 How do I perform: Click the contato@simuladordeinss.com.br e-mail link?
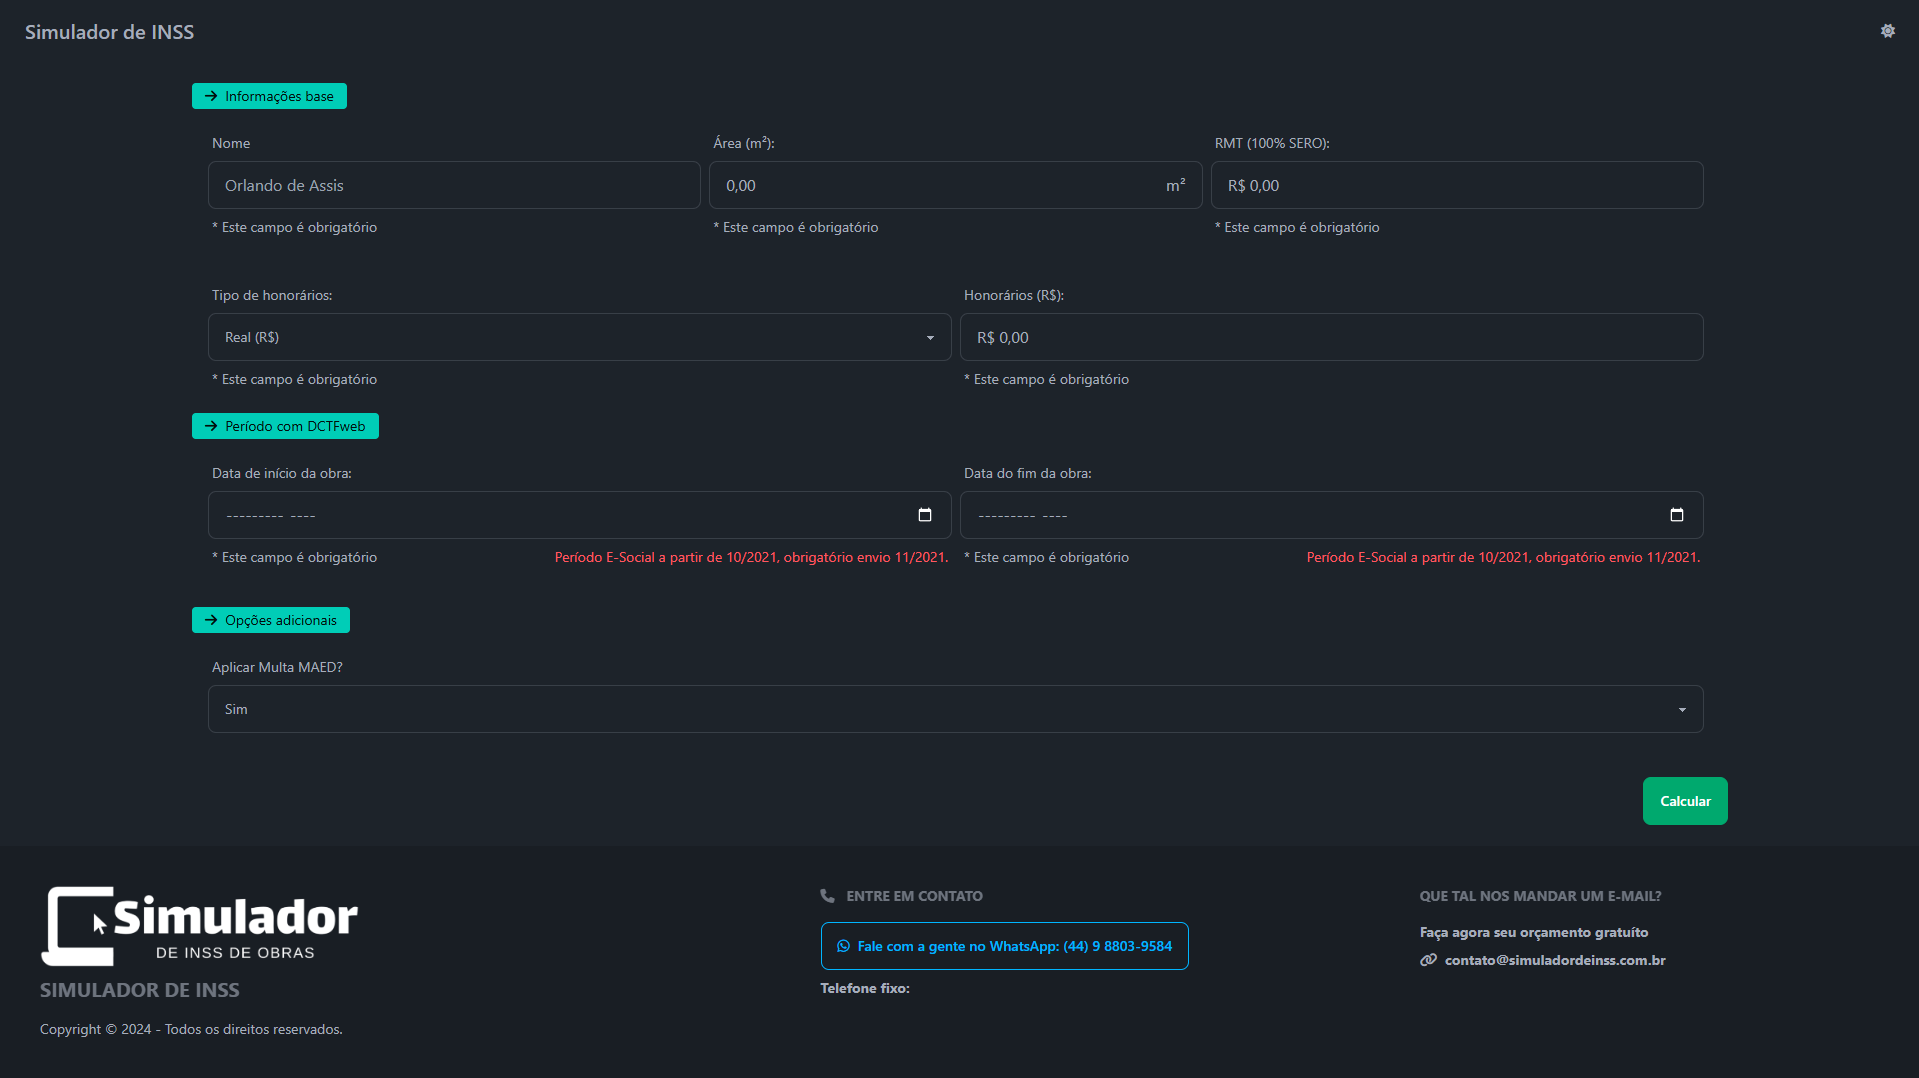(x=1555, y=960)
